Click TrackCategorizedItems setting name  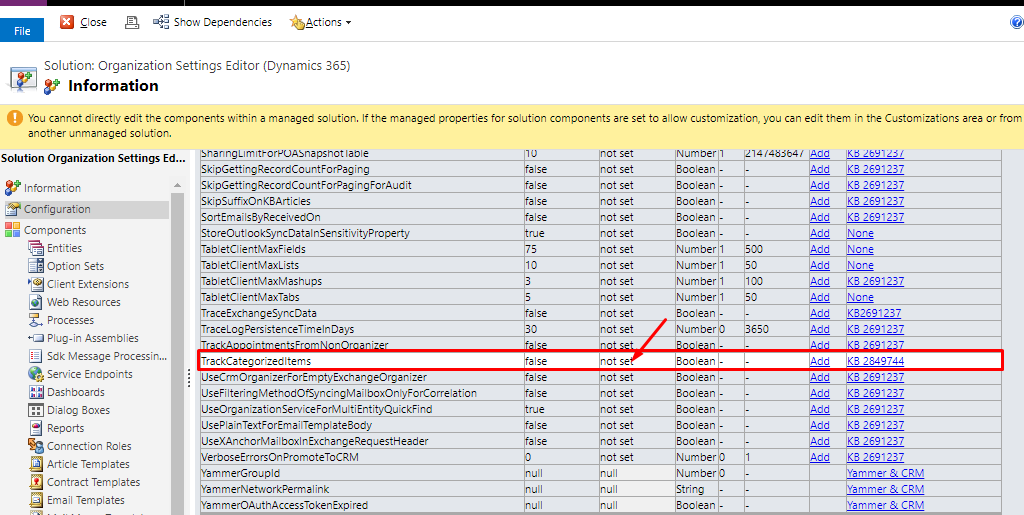(x=256, y=361)
